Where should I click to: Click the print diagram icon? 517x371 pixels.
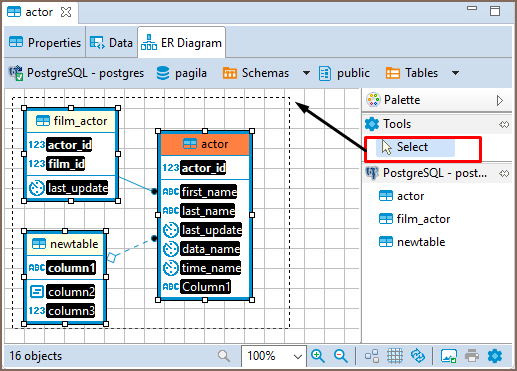point(472,356)
